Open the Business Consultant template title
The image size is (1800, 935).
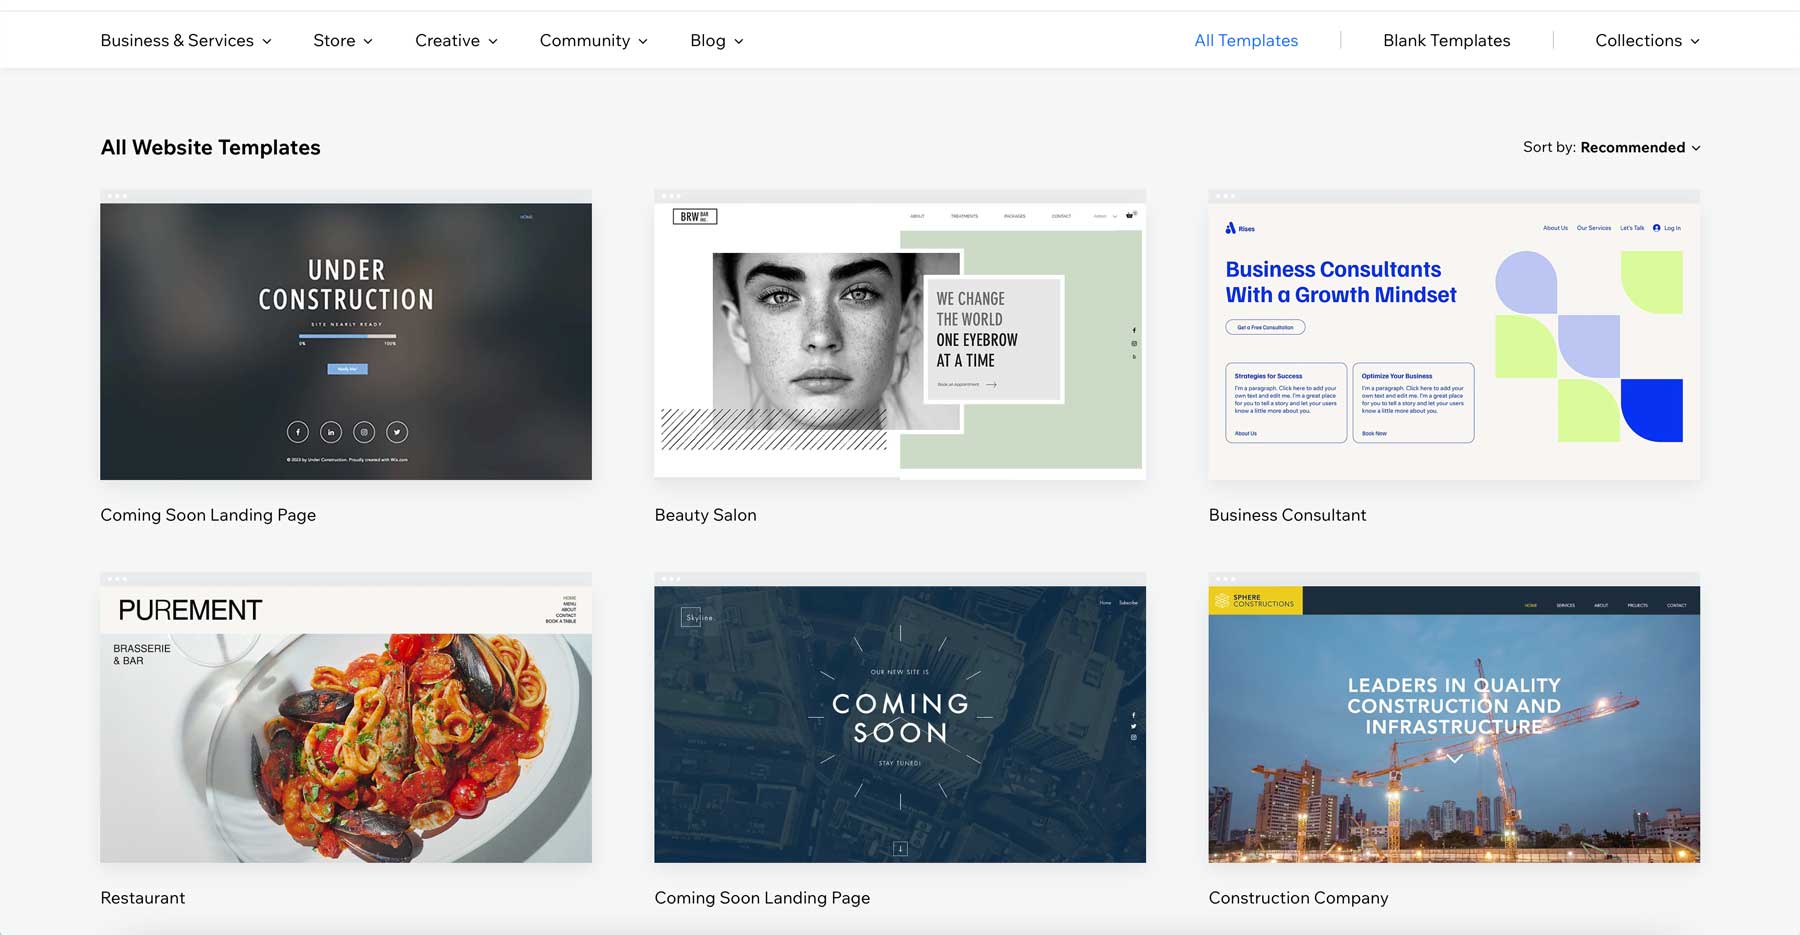click(1287, 515)
